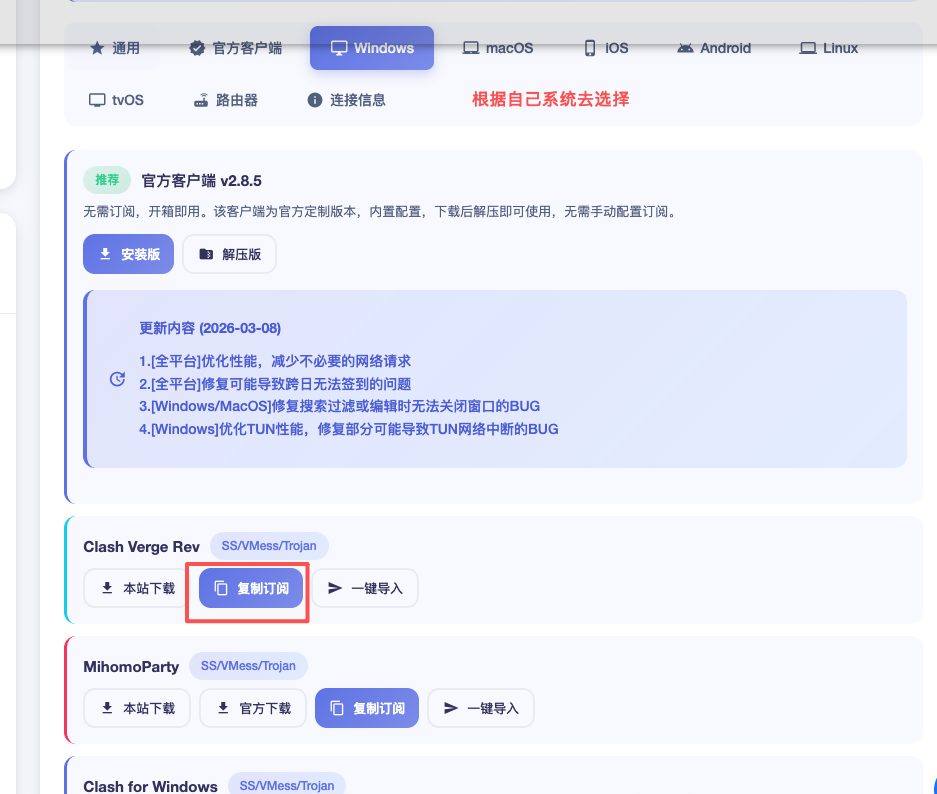Switch to the 通用 tab
This screenshot has width=937, height=794.
pos(114,48)
